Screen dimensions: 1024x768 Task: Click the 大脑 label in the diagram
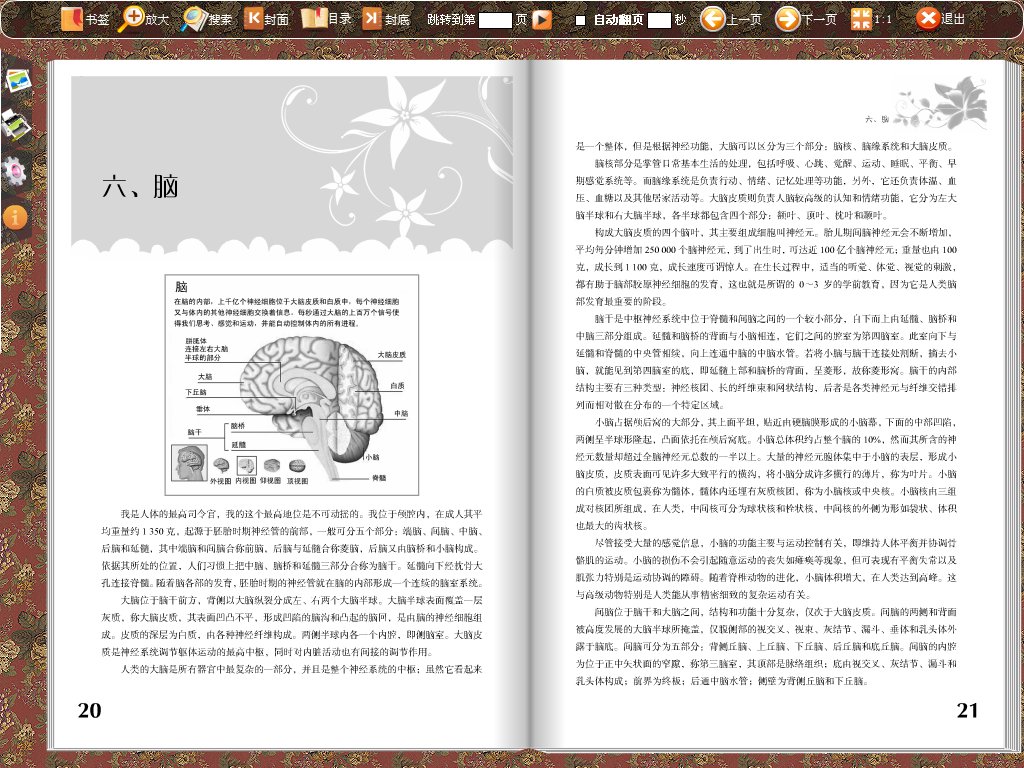205,377
